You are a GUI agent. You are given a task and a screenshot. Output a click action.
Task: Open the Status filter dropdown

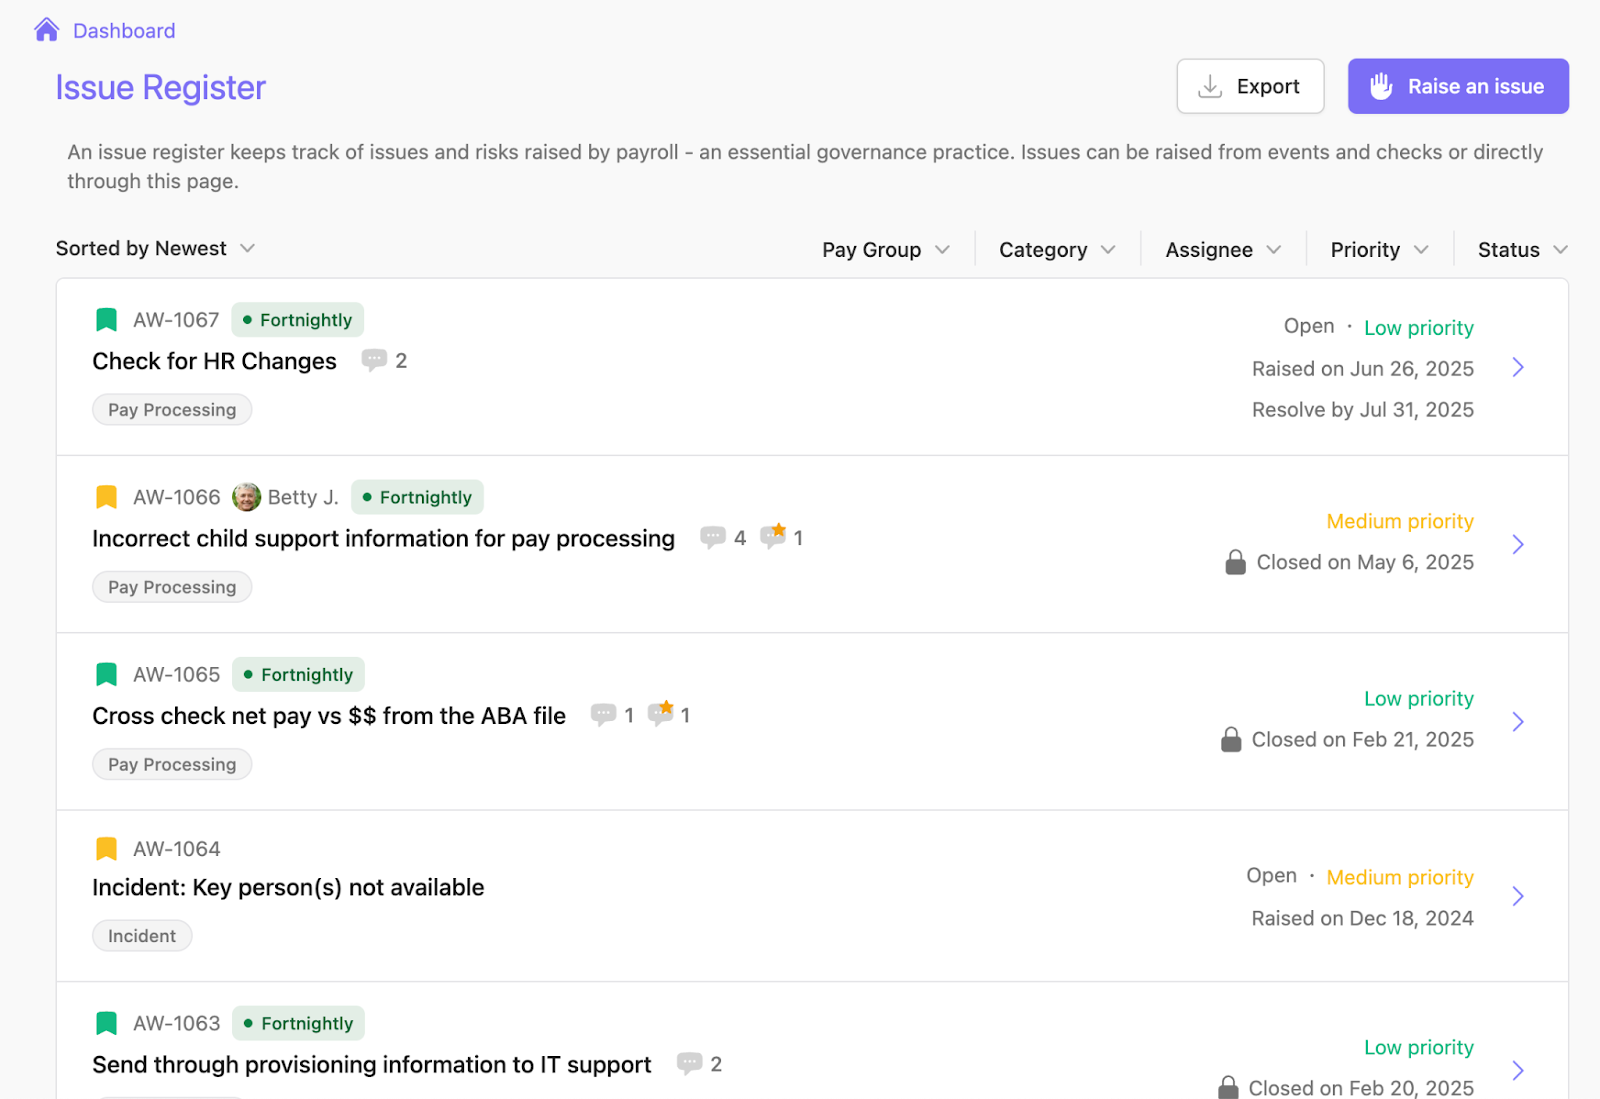pyautogui.click(x=1522, y=250)
